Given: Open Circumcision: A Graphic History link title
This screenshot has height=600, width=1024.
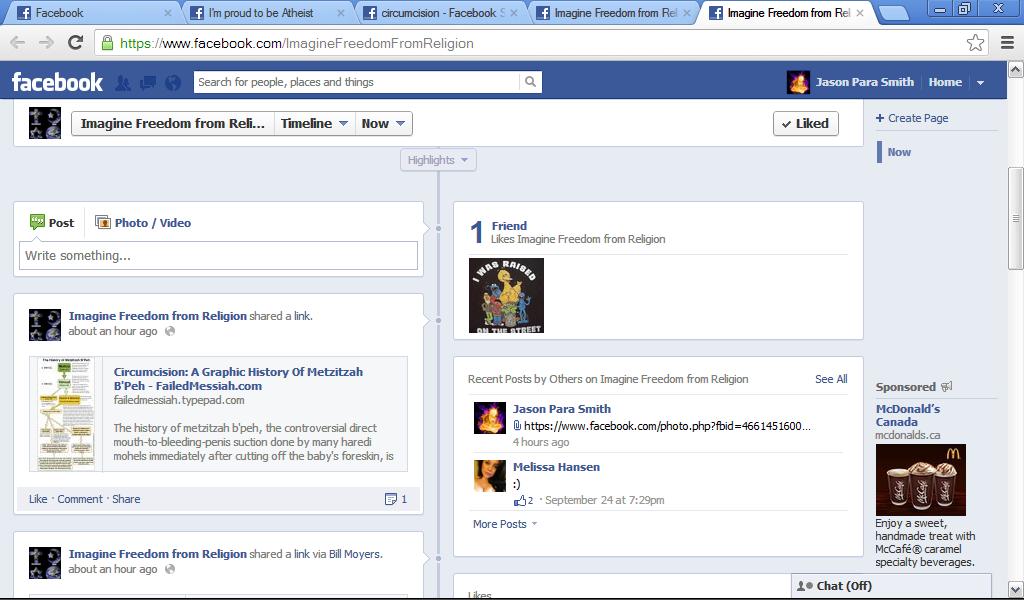Looking at the screenshot, I should (238, 379).
